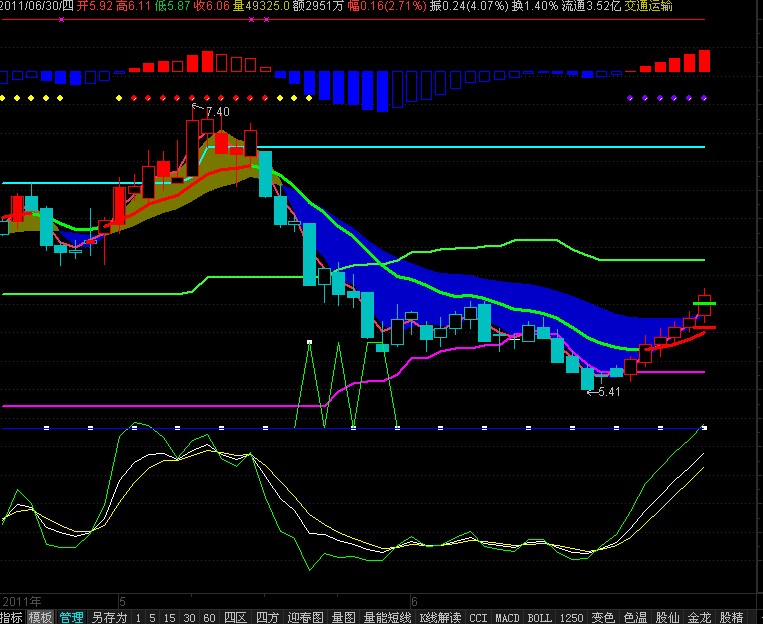The height and width of the screenshot is (624, 763).
Task: Click the float shares 流通3.52亿
Action: 591,6
